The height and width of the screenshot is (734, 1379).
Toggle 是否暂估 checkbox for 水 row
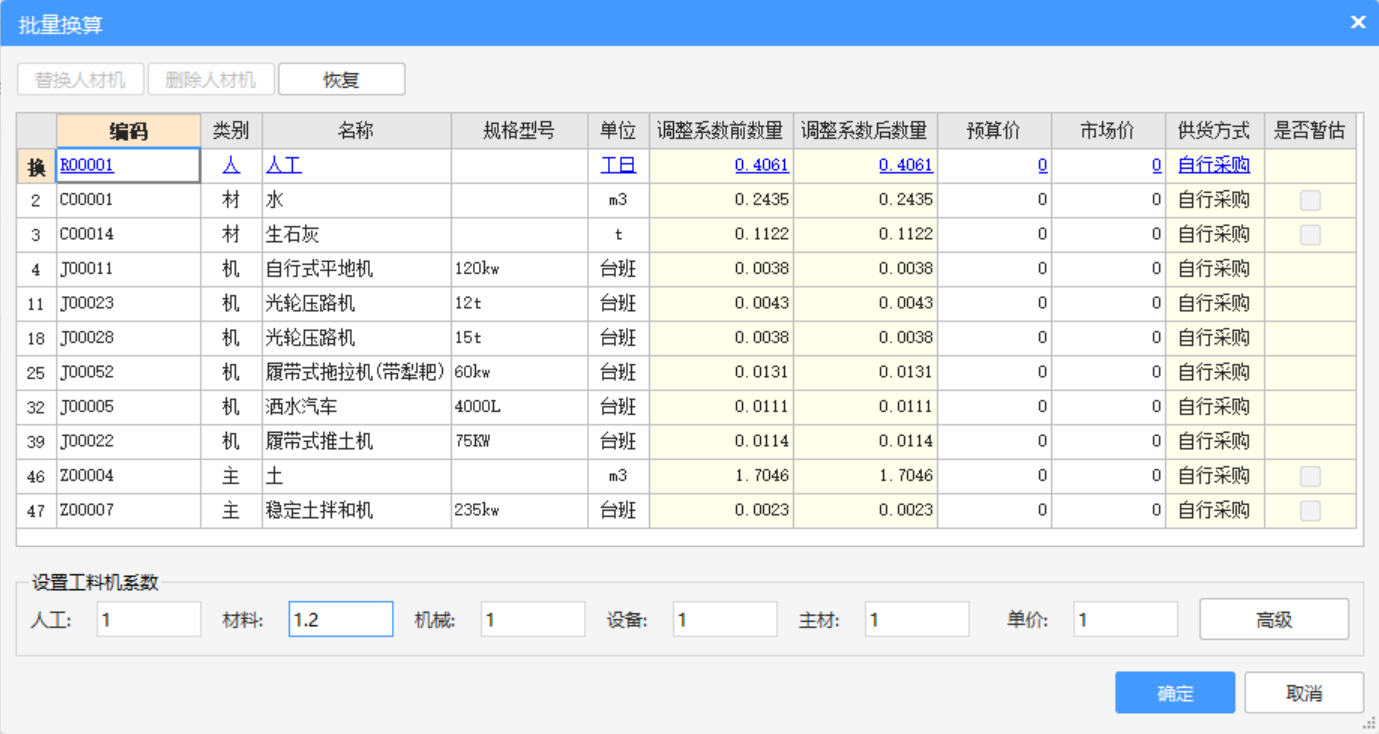click(x=1309, y=200)
